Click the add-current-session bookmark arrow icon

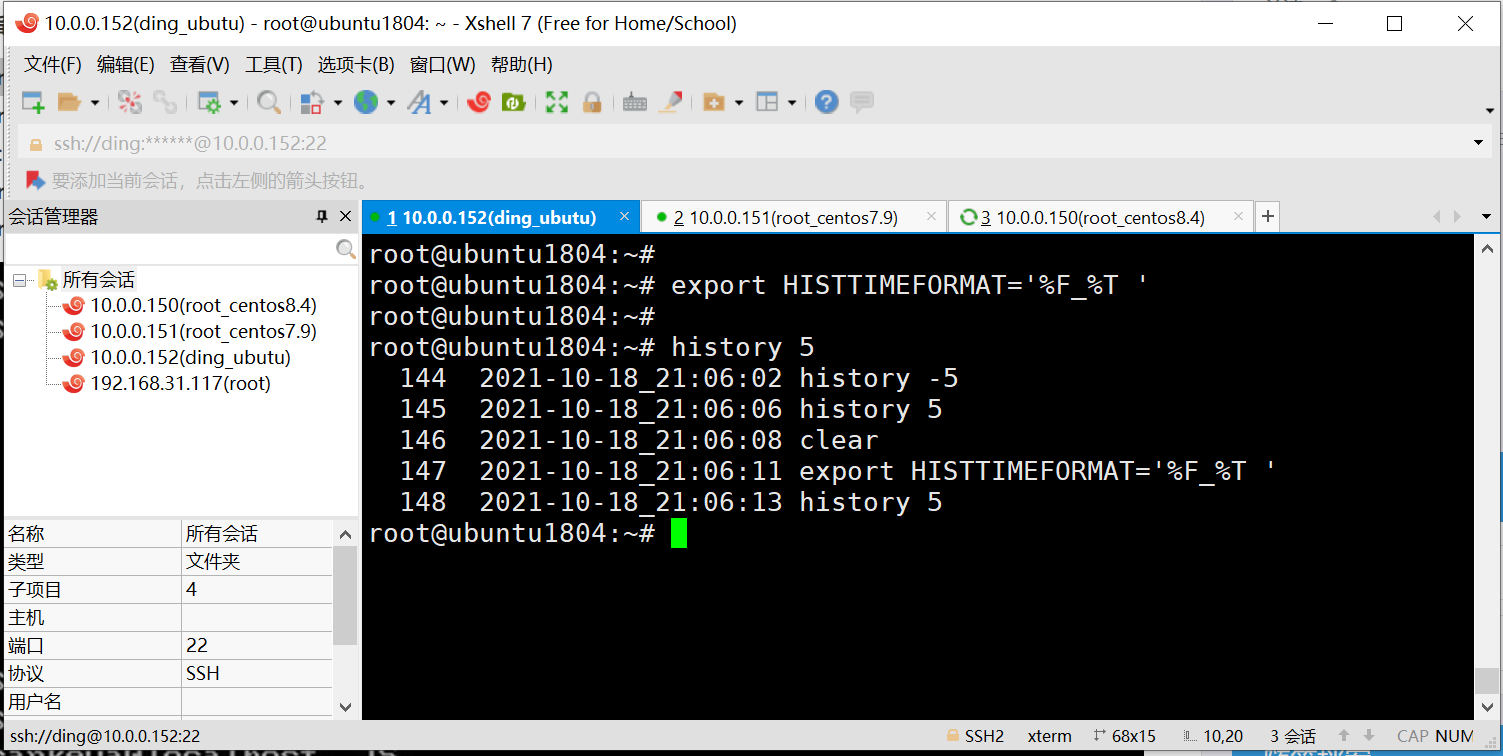[35, 181]
